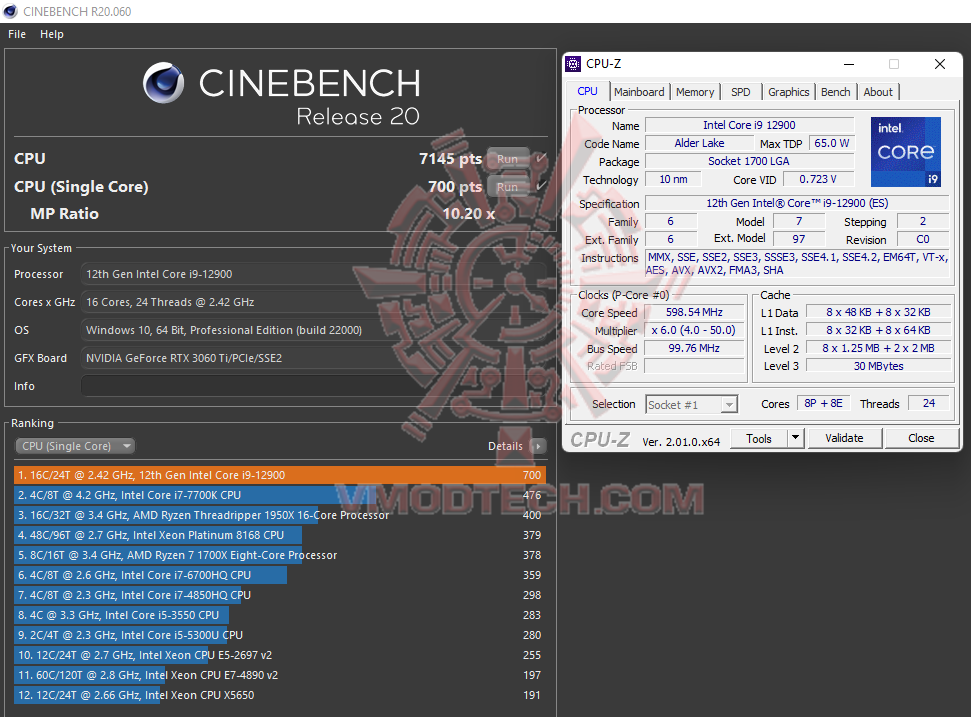Select ranking row Xeon CPU X5650

[x=280, y=695]
